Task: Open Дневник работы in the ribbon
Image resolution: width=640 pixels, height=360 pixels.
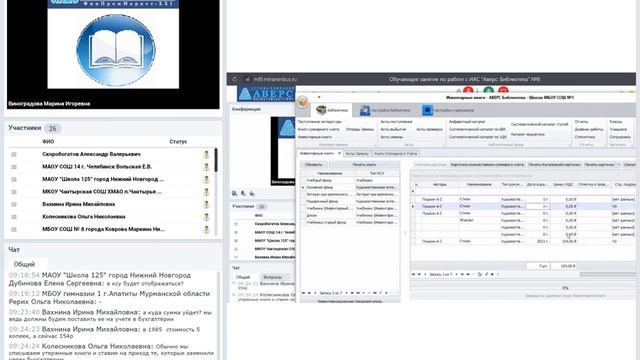Action: coord(589,129)
